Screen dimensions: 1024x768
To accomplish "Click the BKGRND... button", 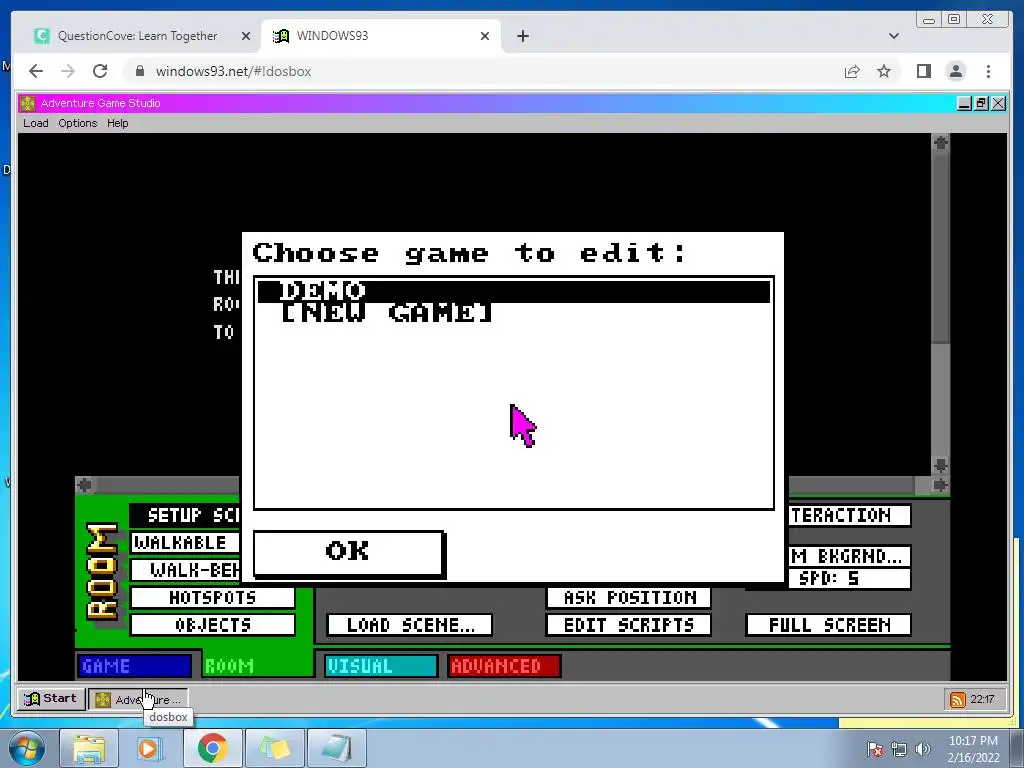I will click(850, 556).
